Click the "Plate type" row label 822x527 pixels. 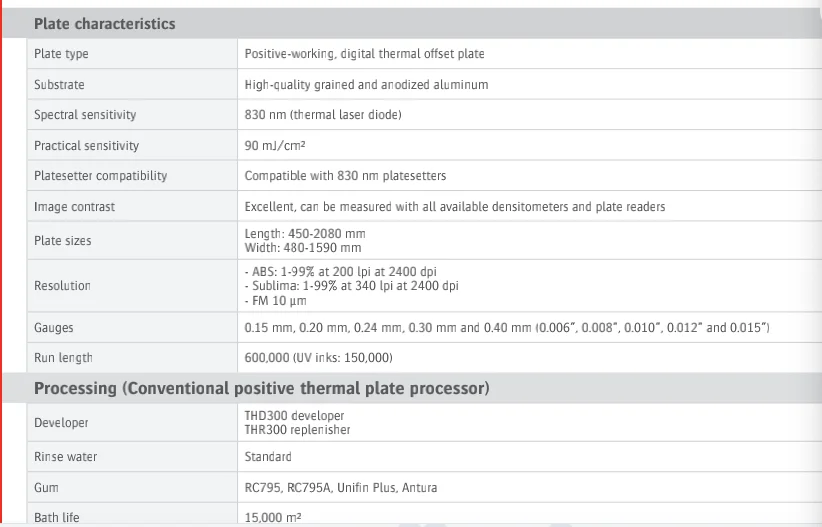(x=61, y=54)
